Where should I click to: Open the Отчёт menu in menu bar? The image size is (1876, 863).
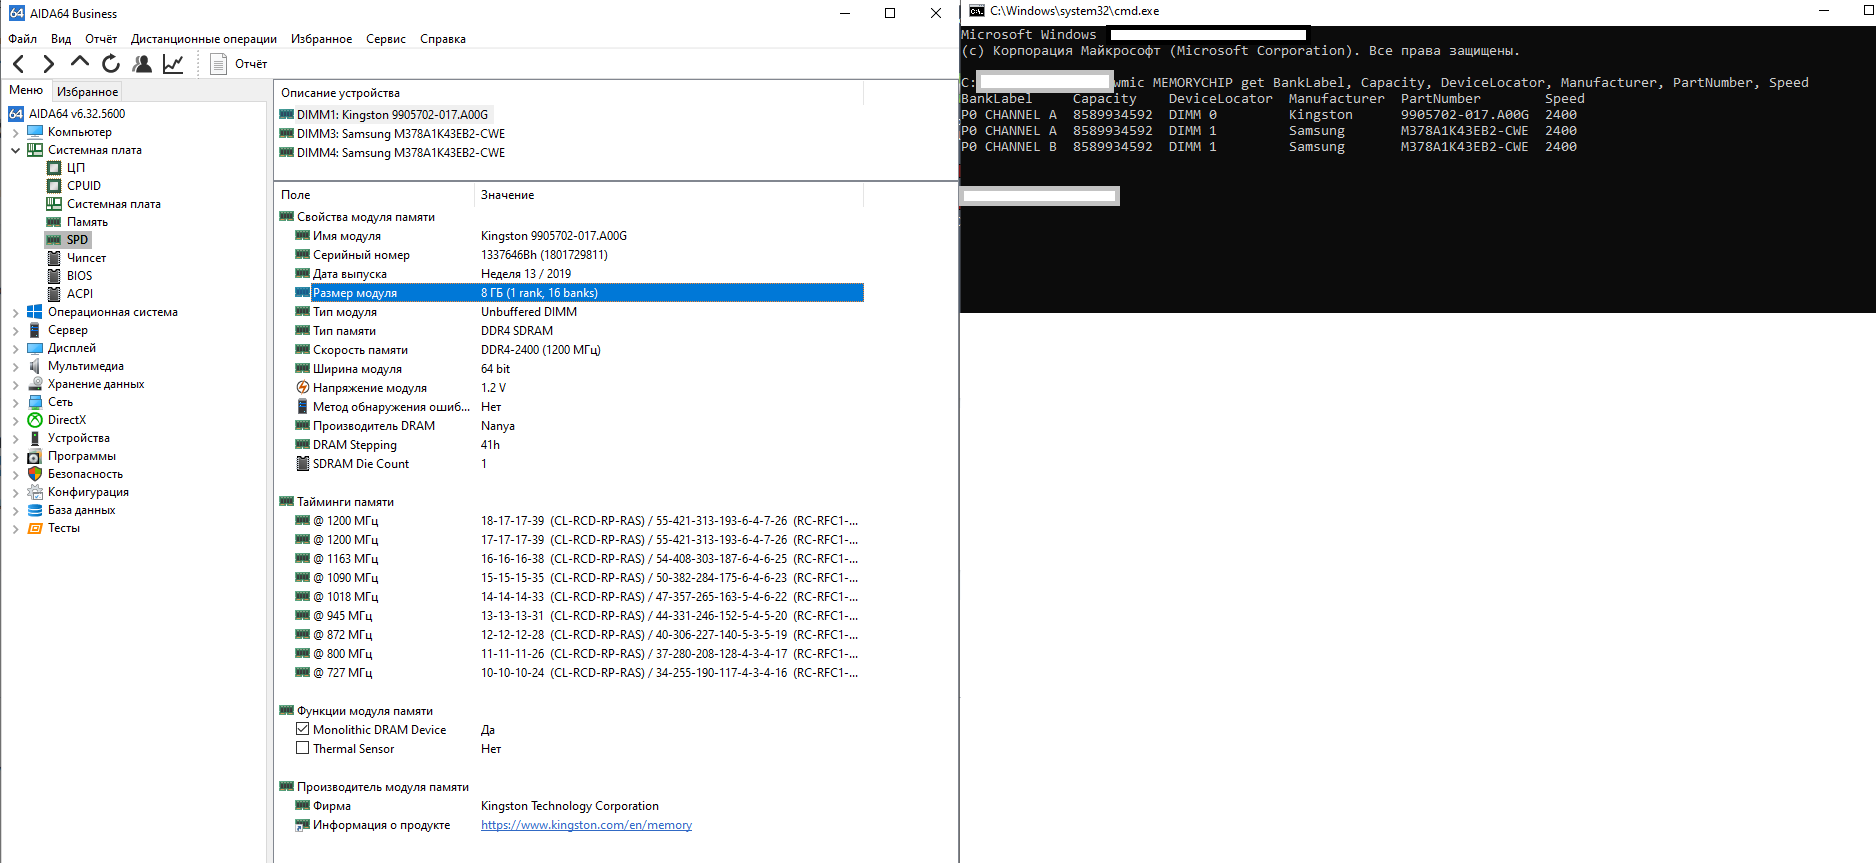click(101, 39)
